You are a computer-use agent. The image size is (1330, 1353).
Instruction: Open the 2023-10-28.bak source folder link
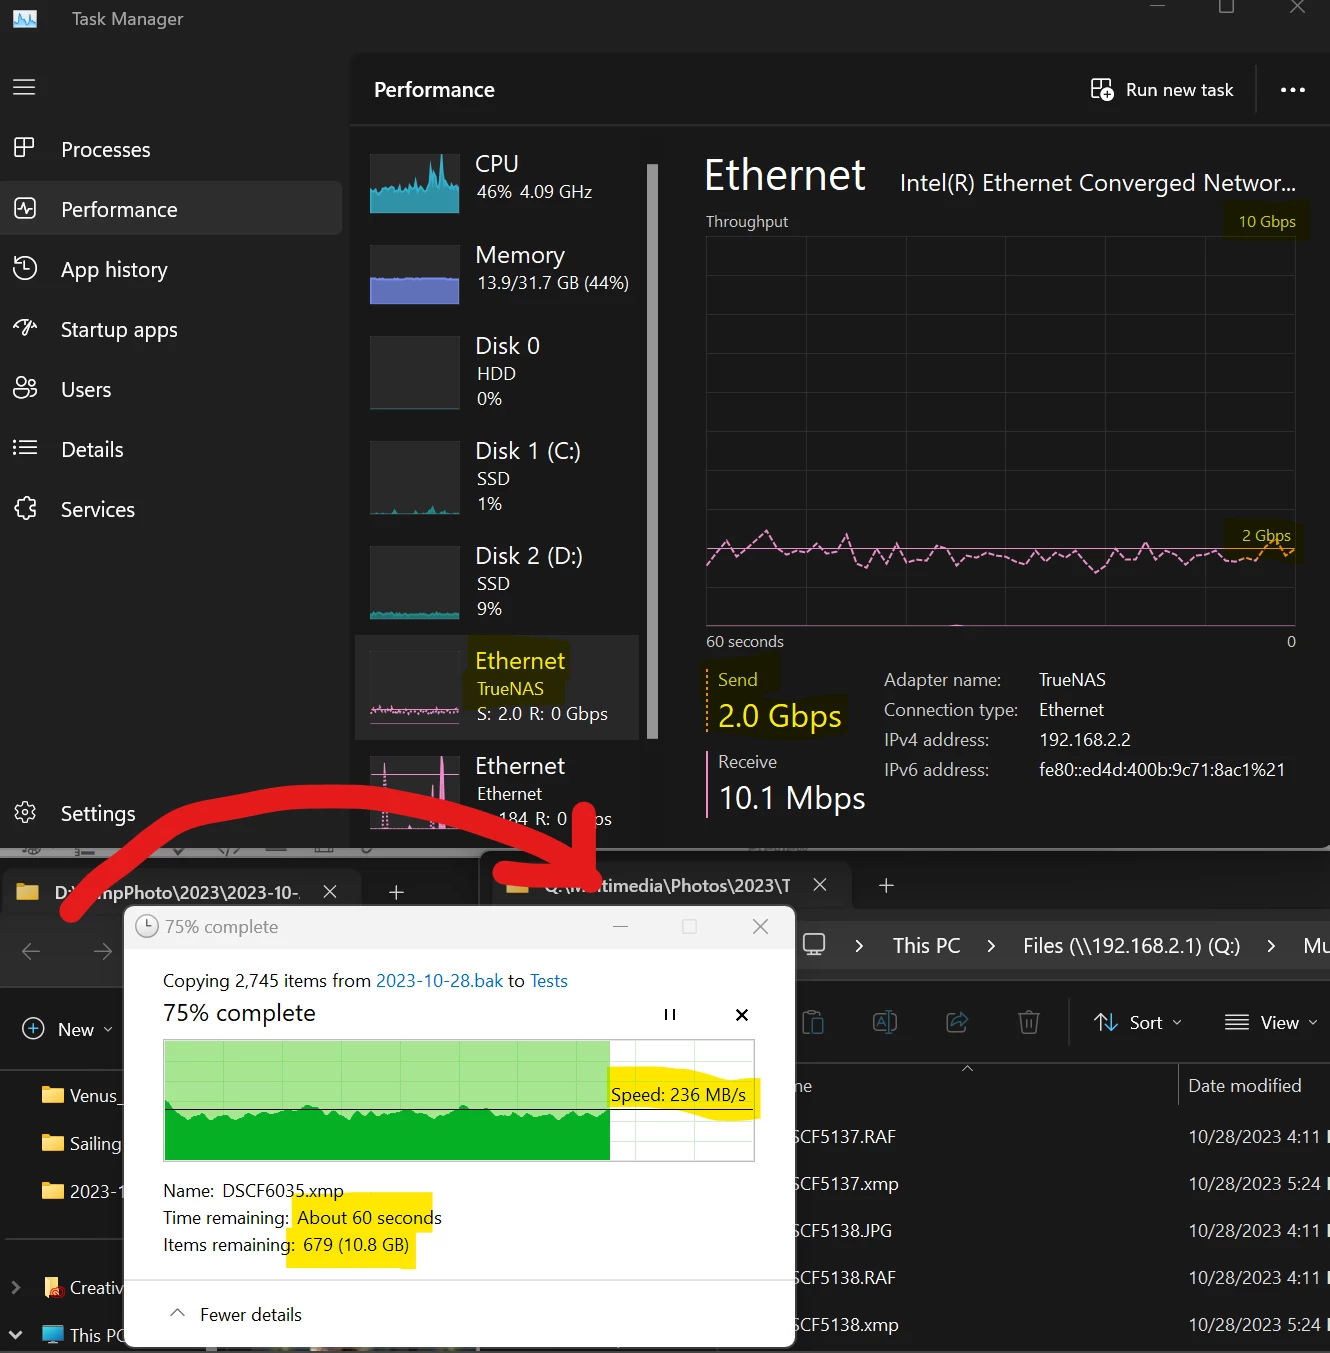coord(439,981)
